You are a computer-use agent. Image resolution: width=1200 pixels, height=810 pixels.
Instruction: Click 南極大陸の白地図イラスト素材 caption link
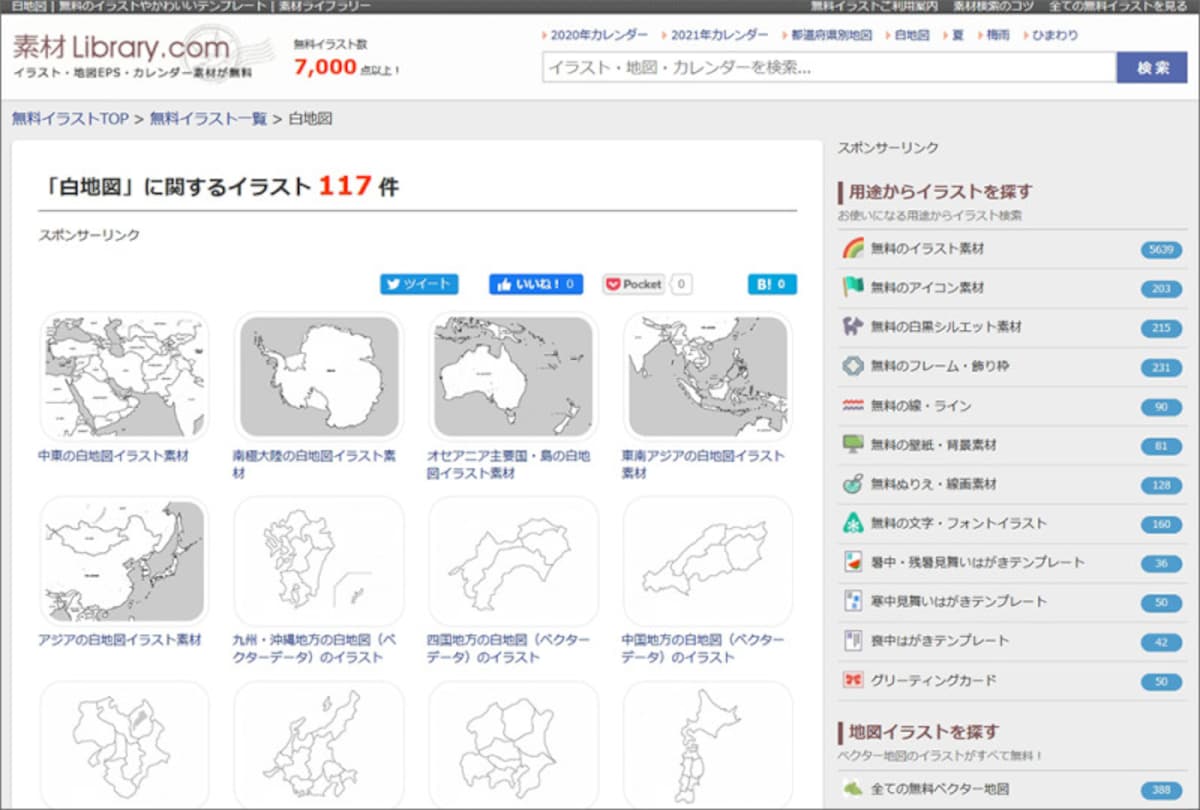(314, 464)
